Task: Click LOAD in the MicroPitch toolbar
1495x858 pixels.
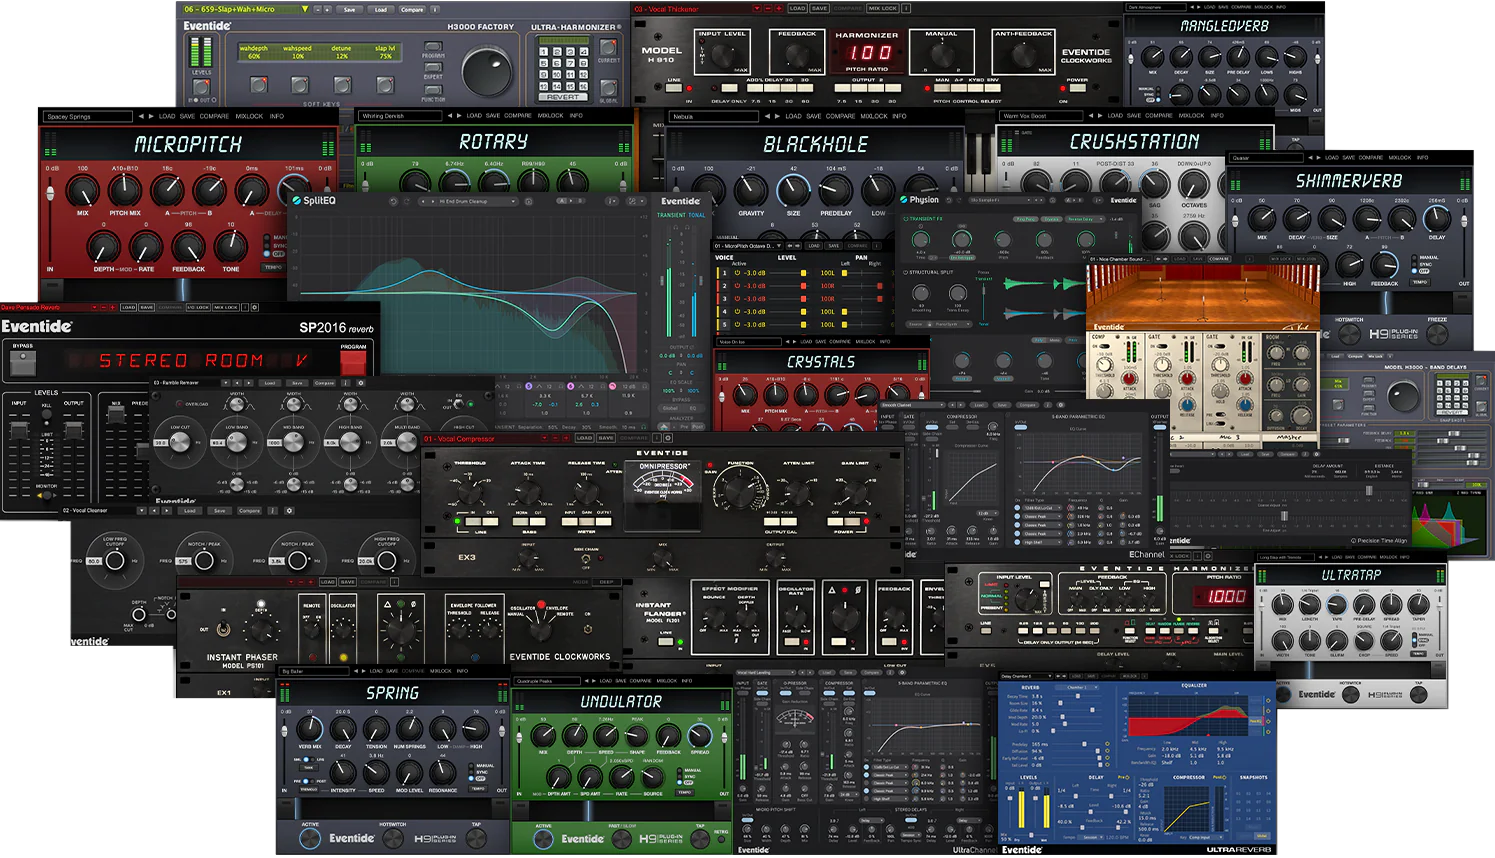Action: (167, 116)
